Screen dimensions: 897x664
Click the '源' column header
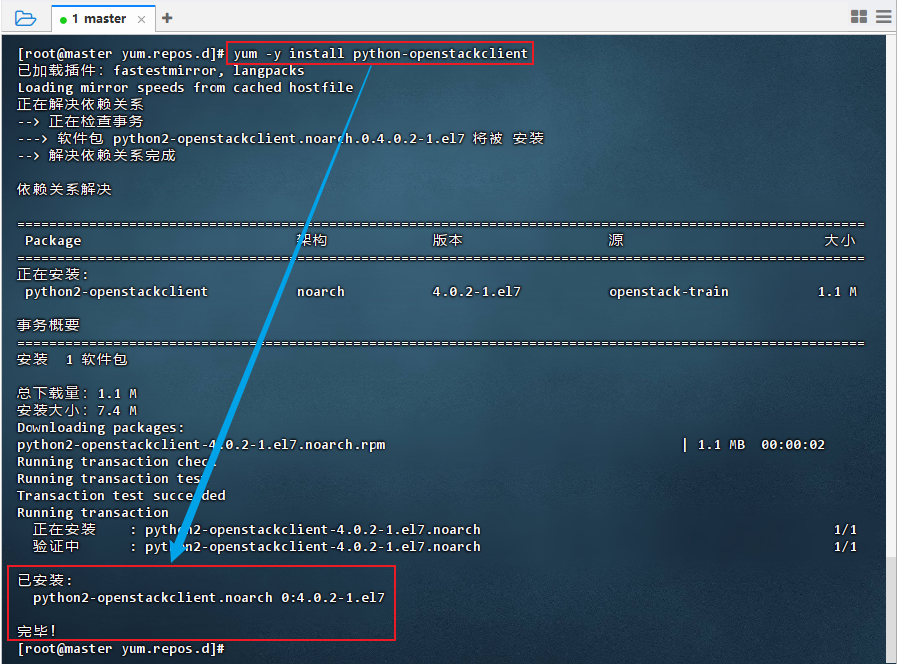point(616,240)
